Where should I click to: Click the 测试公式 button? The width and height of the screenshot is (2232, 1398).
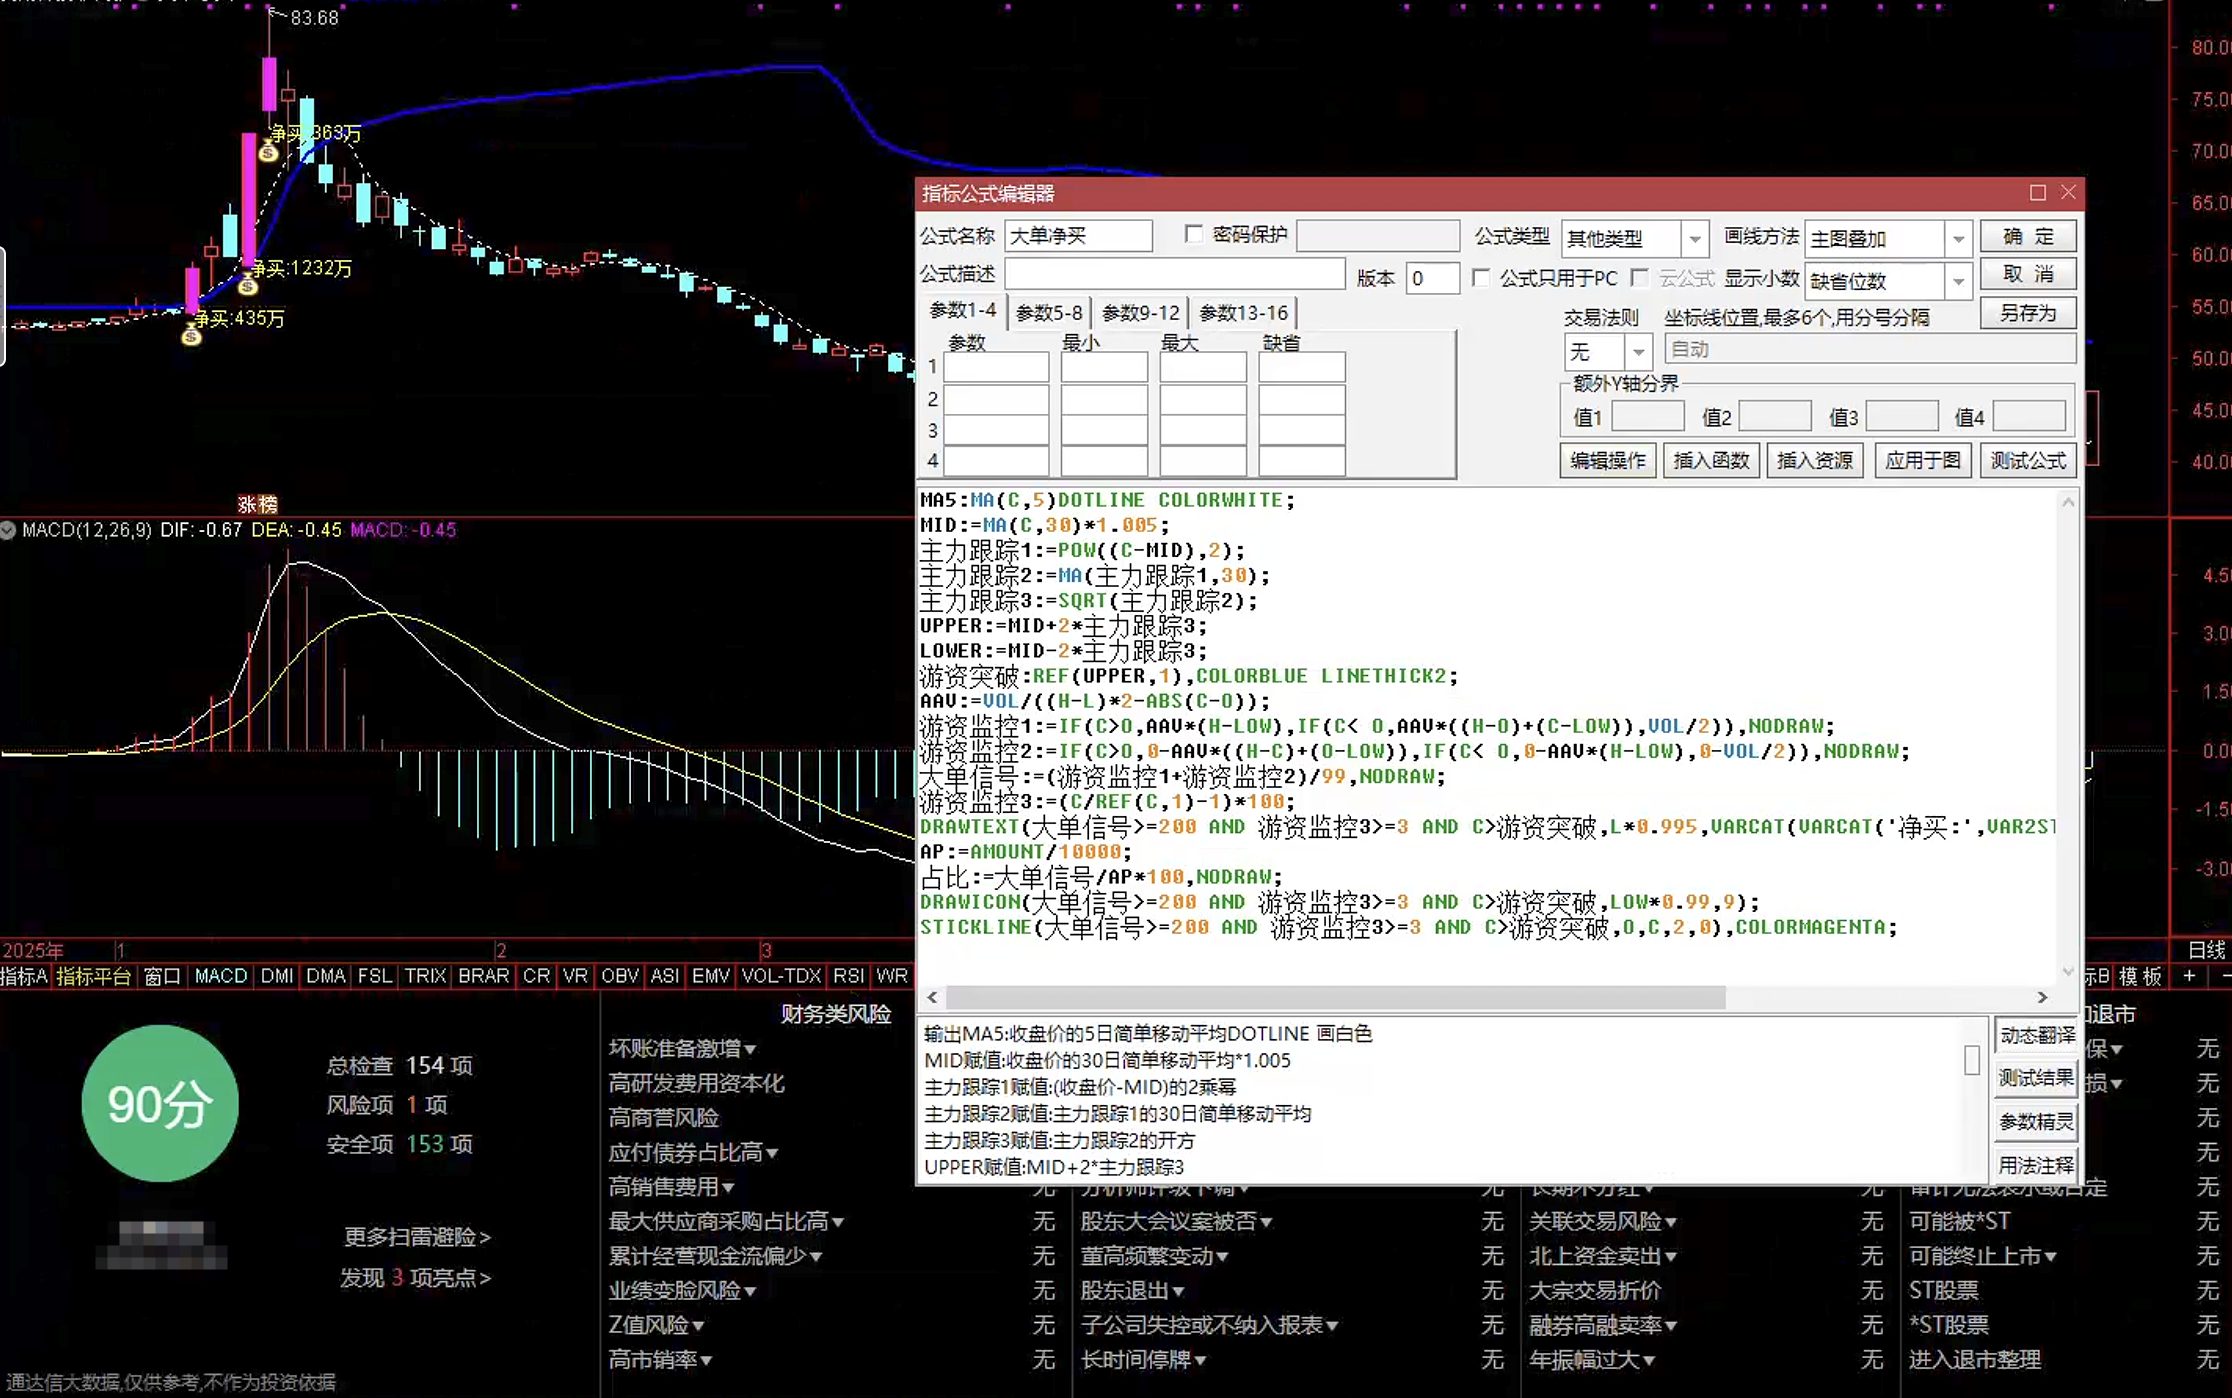(x=2028, y=460)
